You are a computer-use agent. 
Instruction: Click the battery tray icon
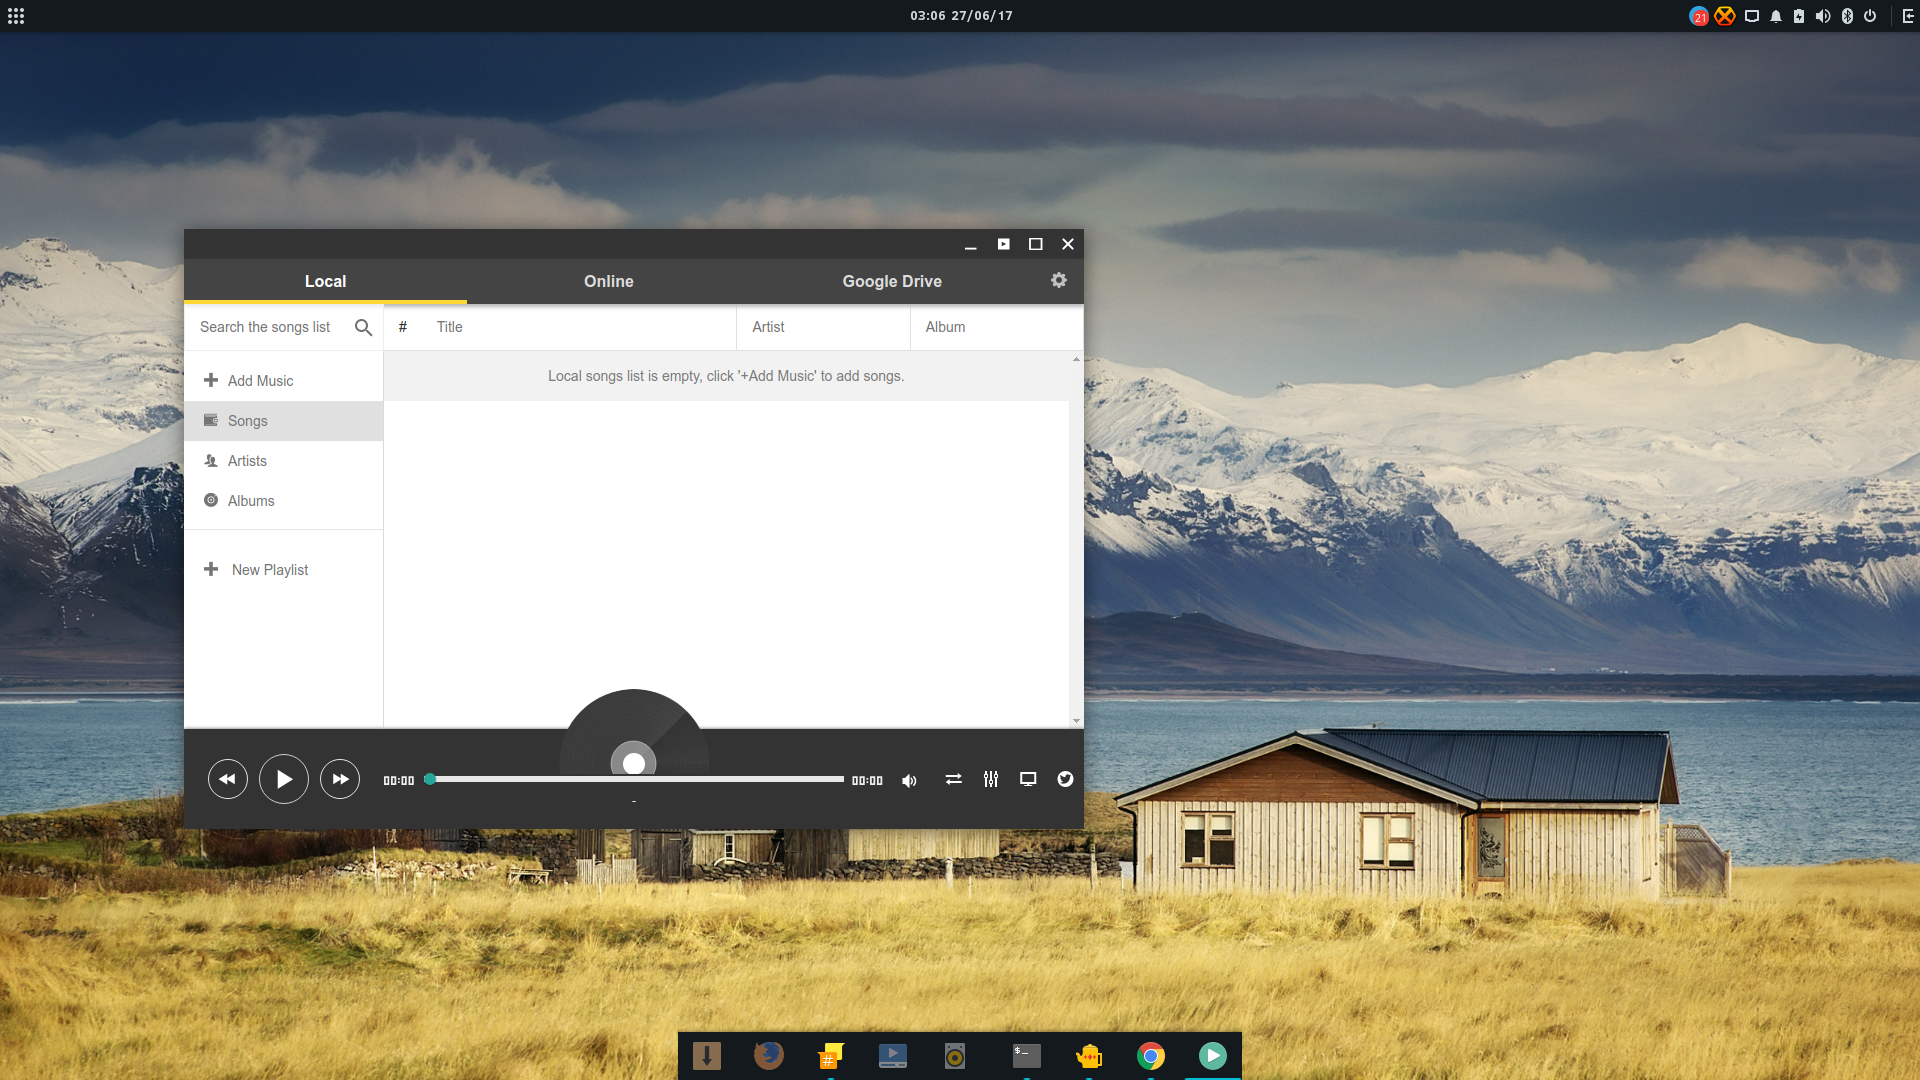tap(1799, 16)
